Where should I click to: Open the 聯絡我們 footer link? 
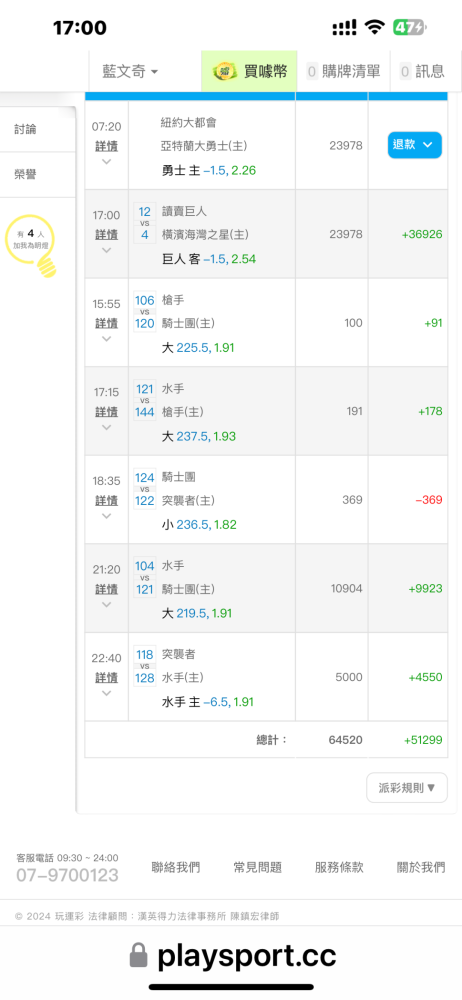click(x=175, y=867)
